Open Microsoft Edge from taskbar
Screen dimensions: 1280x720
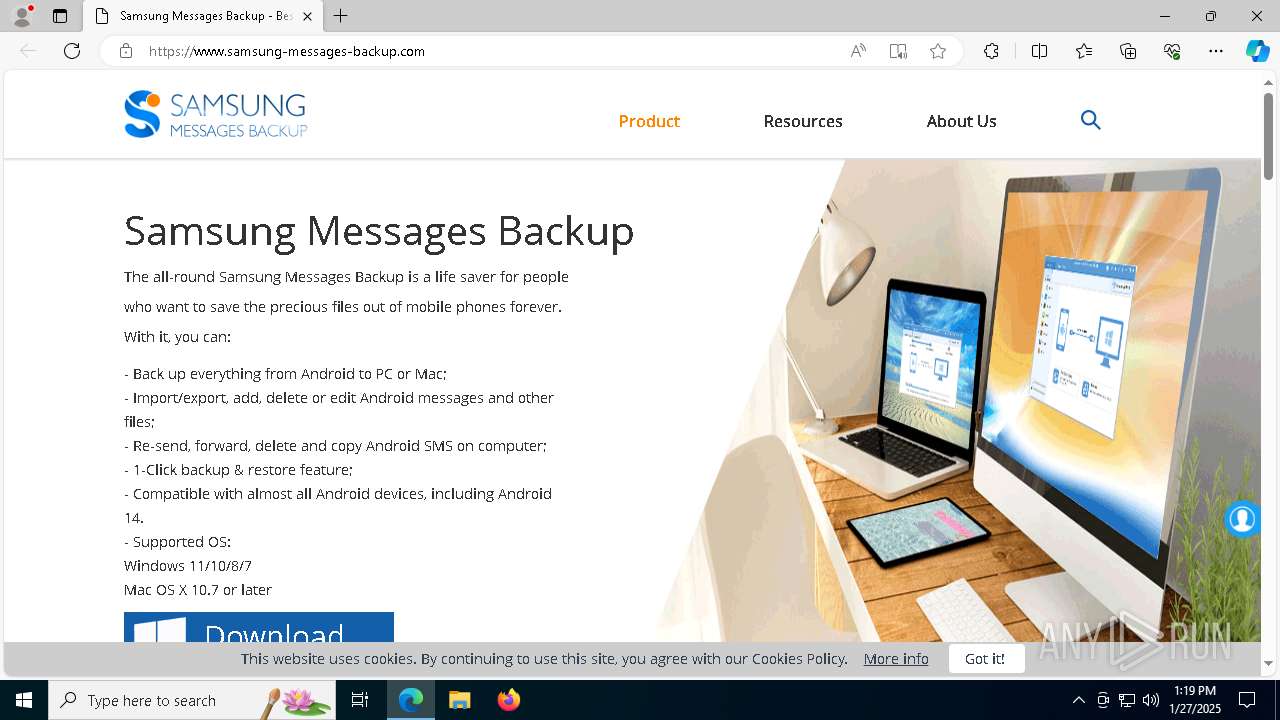click(x=411, y=700)
